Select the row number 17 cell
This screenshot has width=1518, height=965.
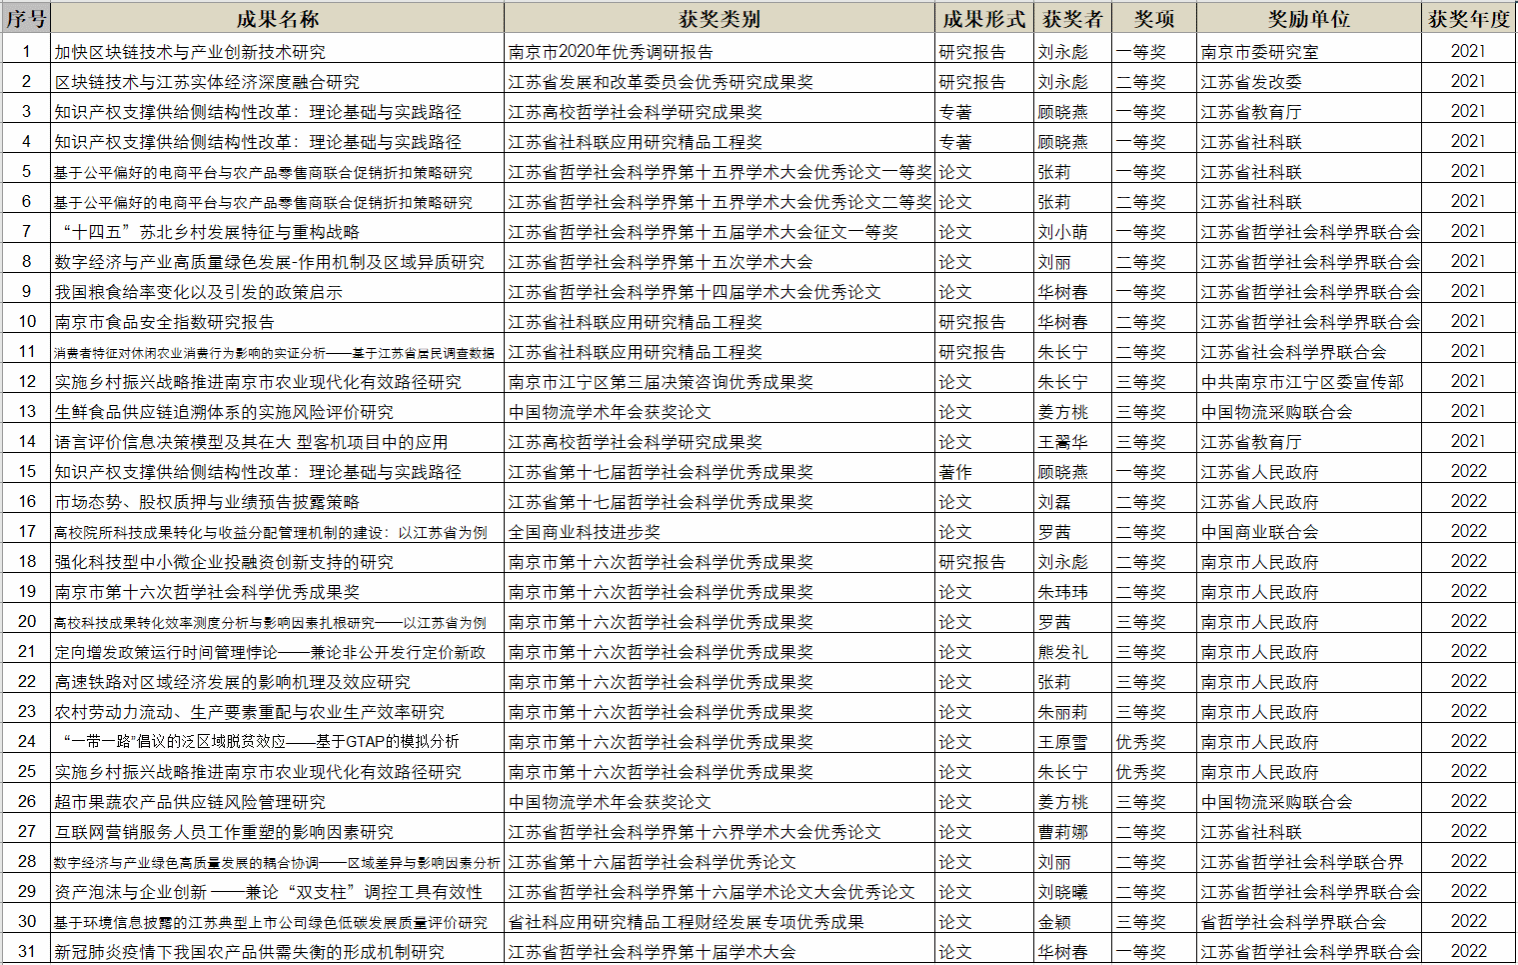coord(27,531)
